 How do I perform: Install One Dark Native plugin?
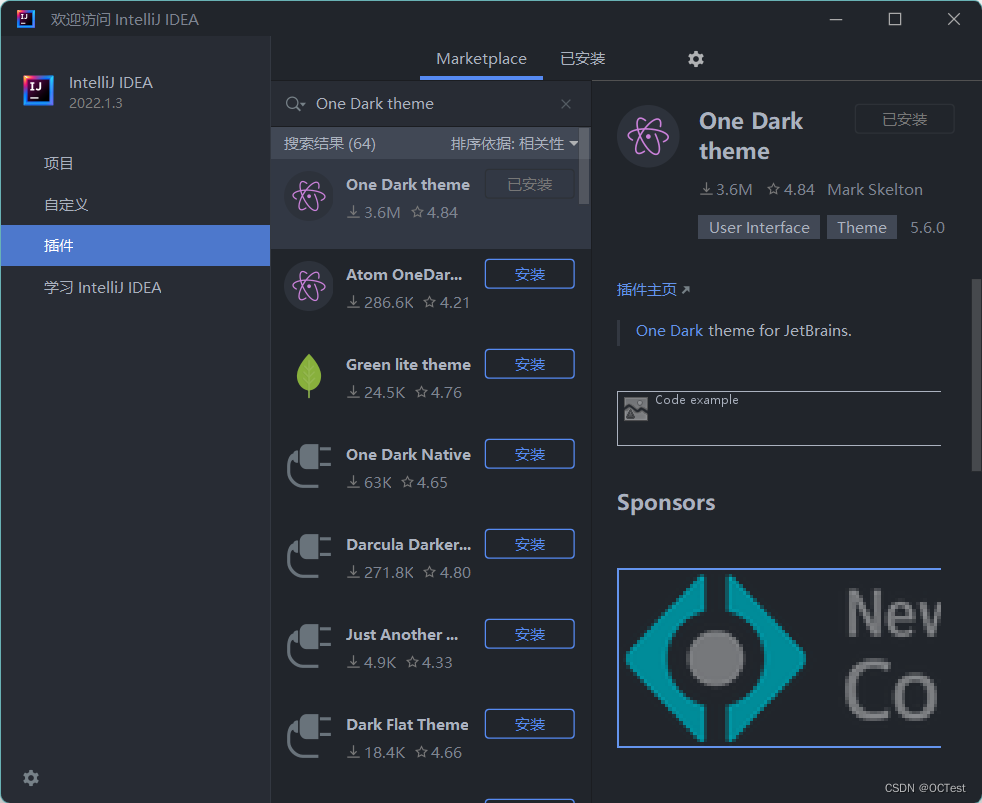[x=530, y=454]
